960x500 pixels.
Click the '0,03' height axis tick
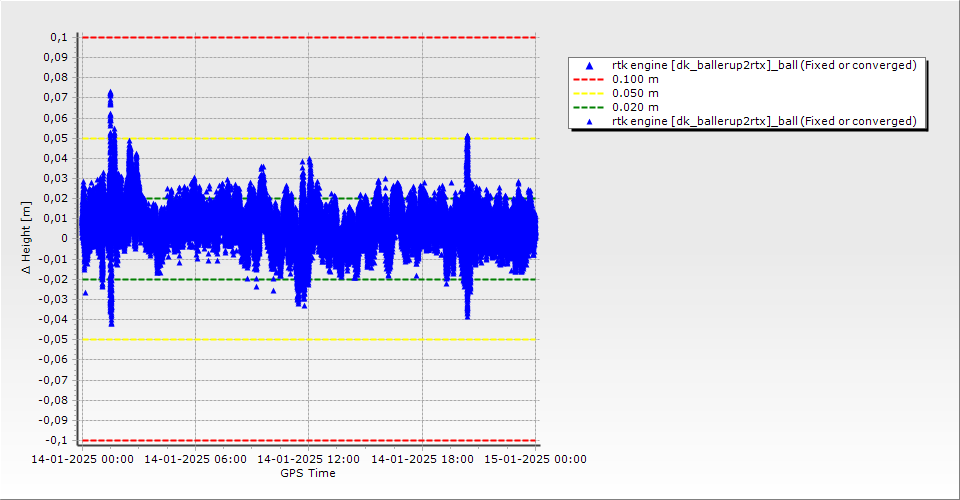56,179
